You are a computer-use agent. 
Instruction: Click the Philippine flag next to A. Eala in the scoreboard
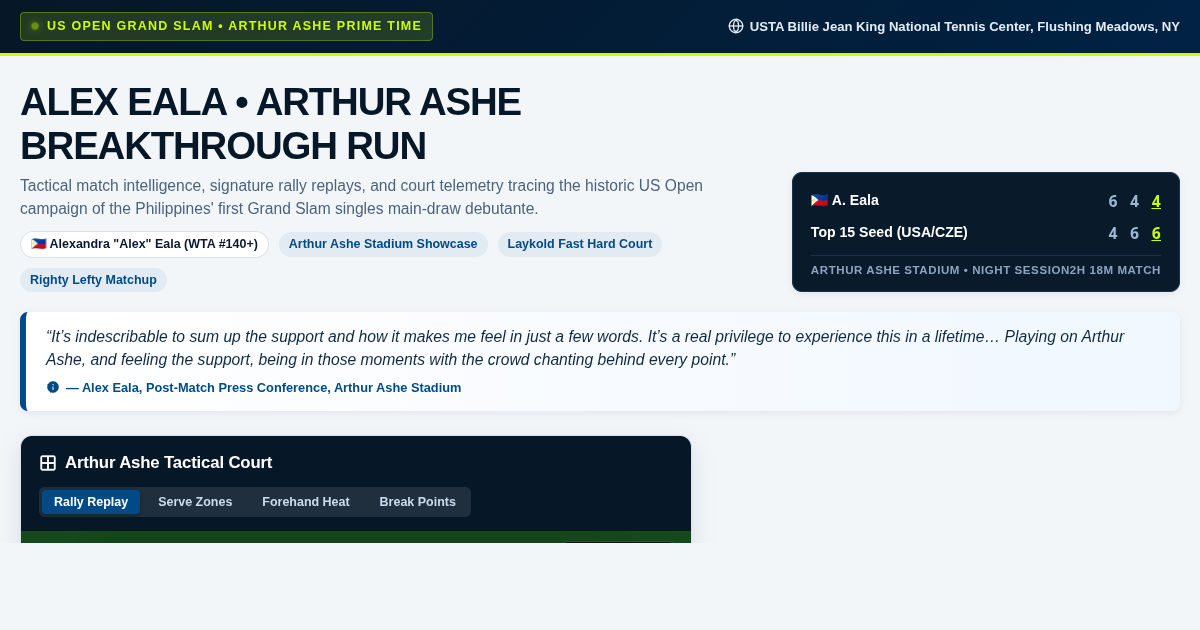819,200
